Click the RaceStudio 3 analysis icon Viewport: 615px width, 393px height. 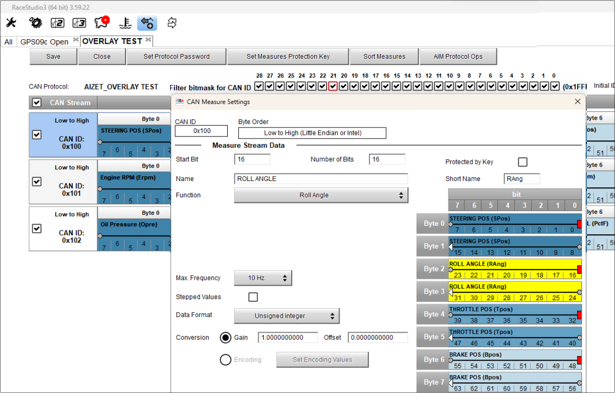pyautogui.click(x=79, y=23)
